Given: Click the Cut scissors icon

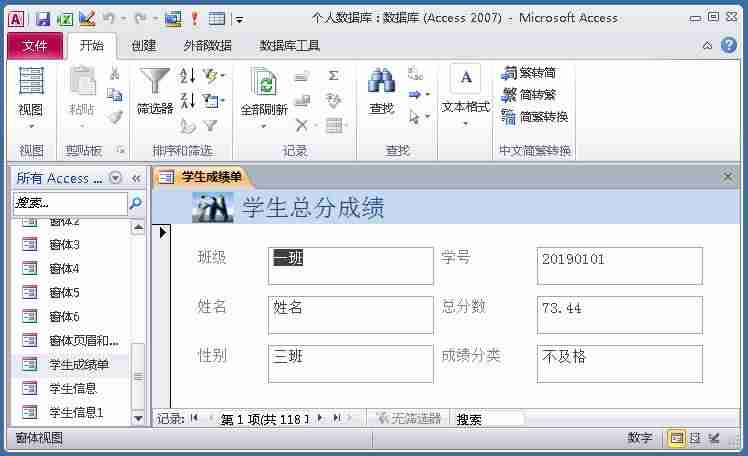Looking at the screenshot, I should 114,73.
